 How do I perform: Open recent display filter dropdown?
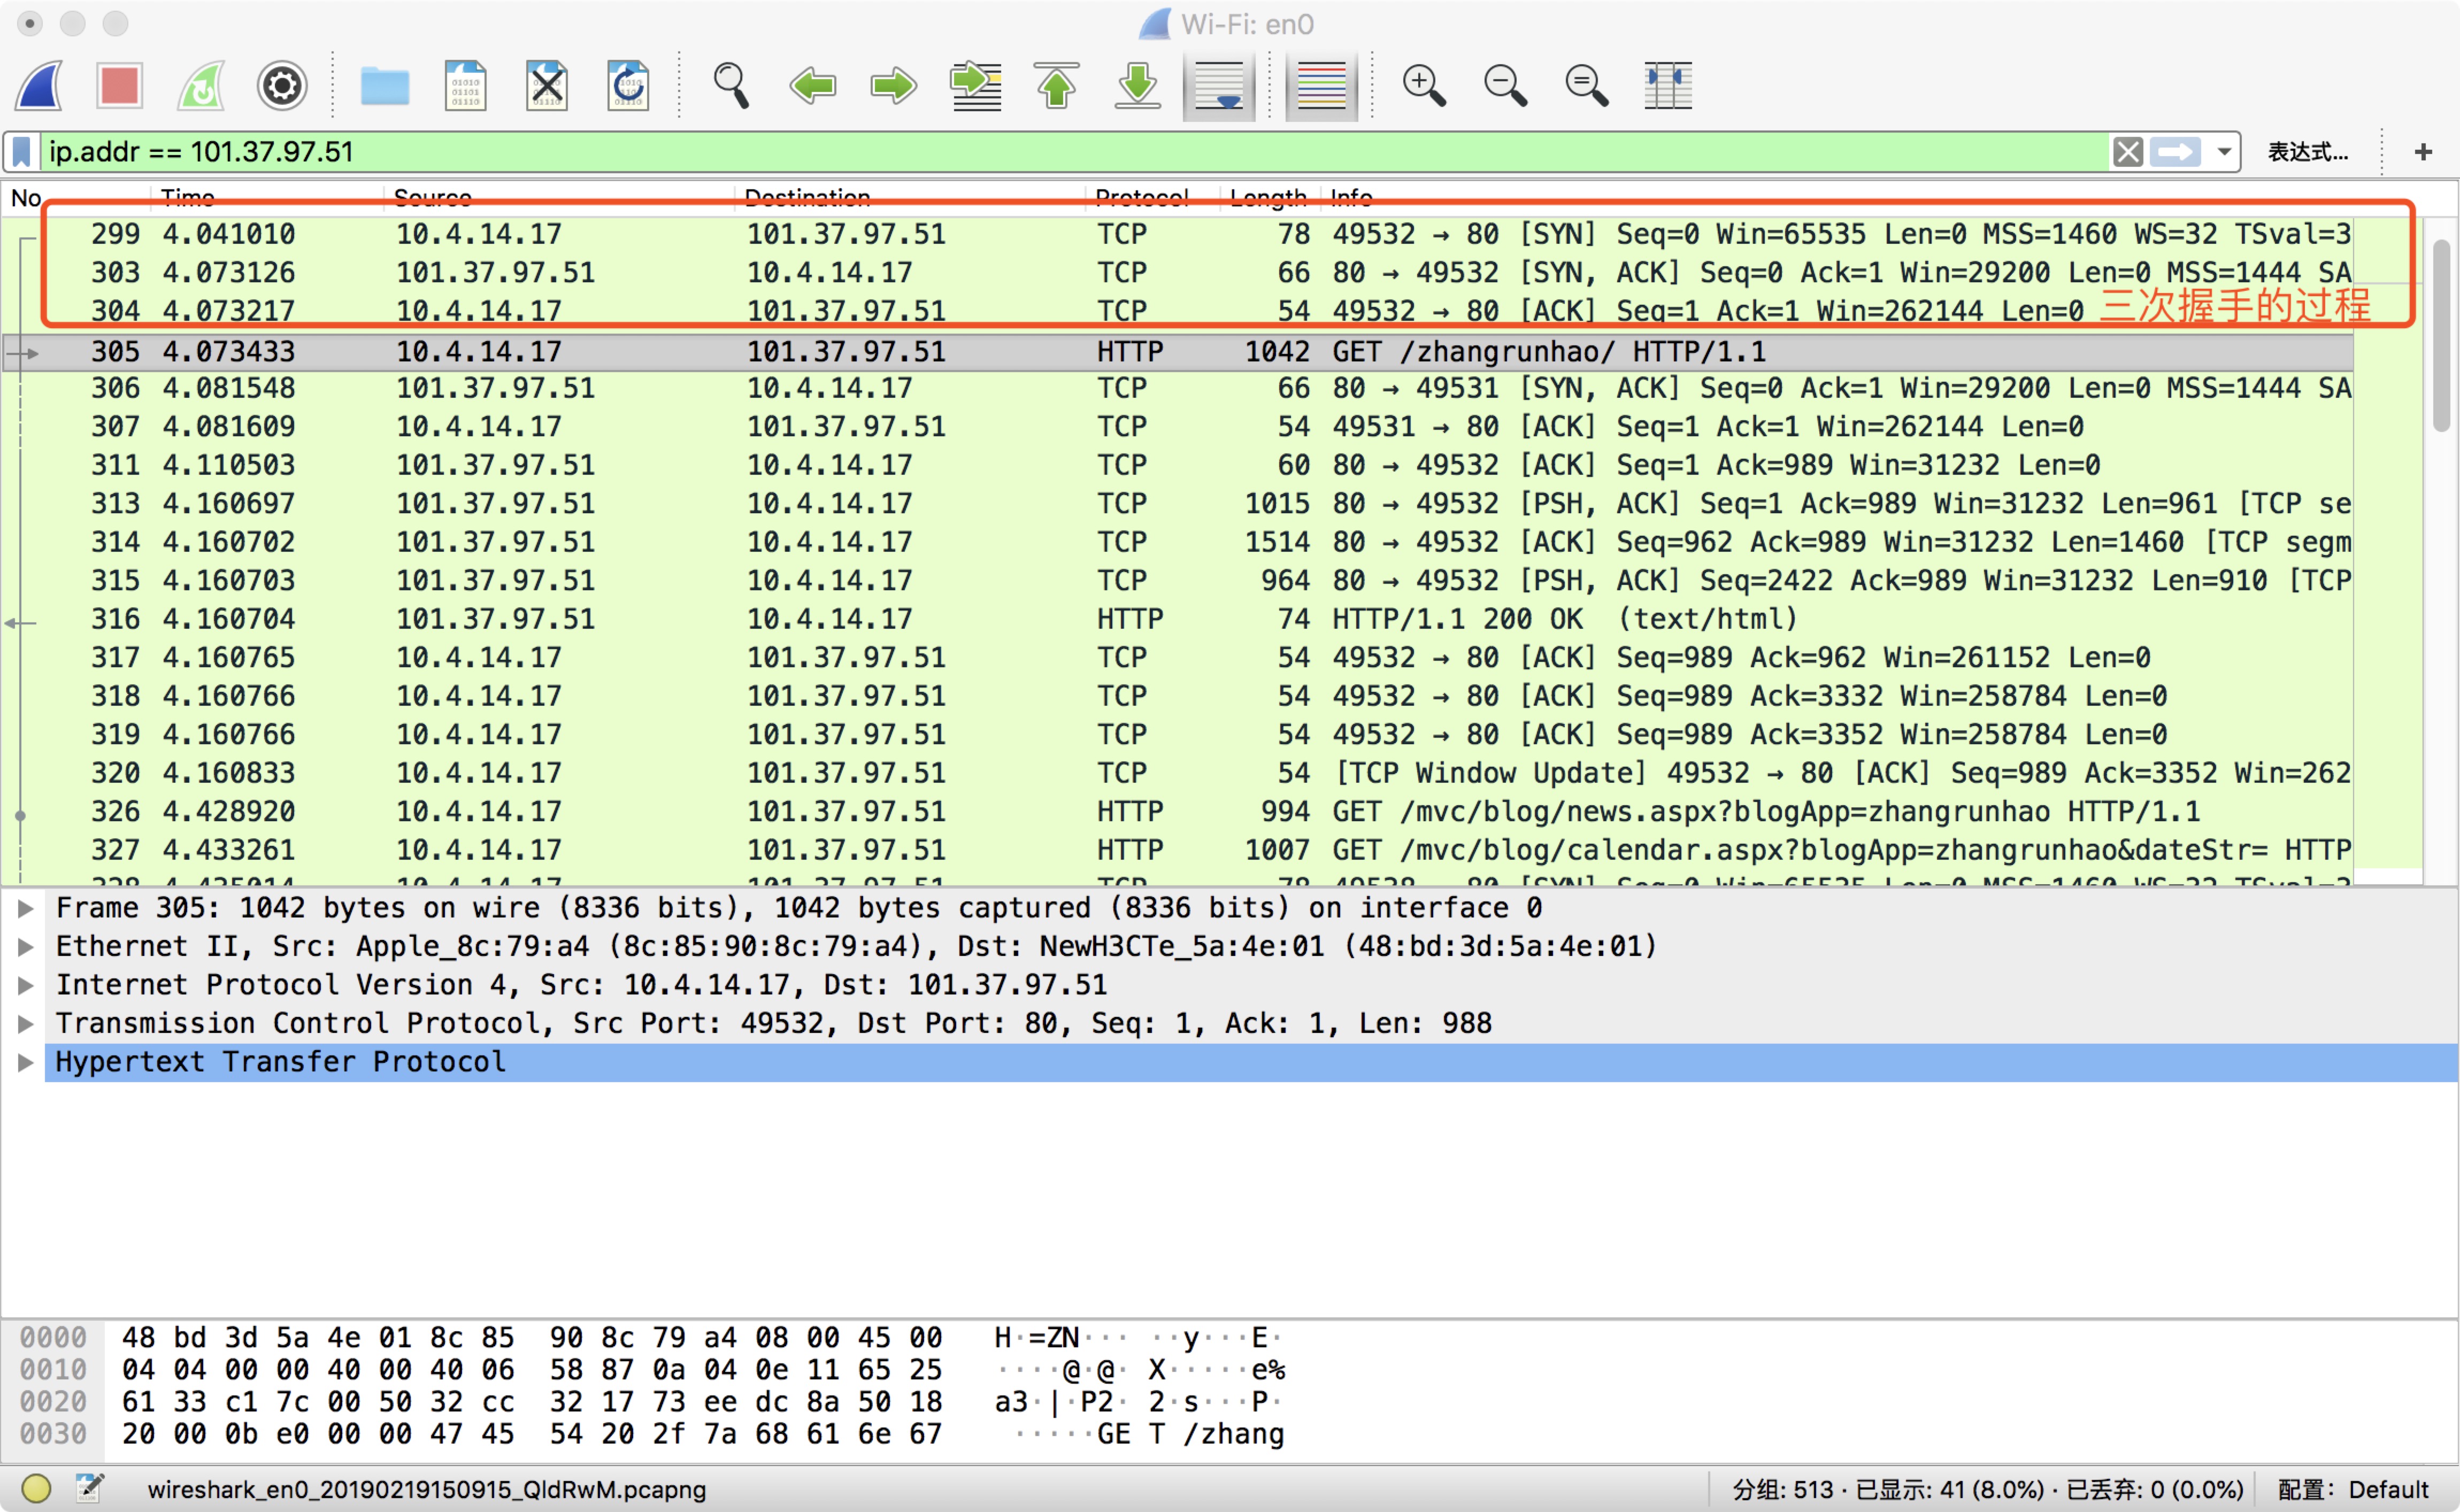[x=2224, y=152]
